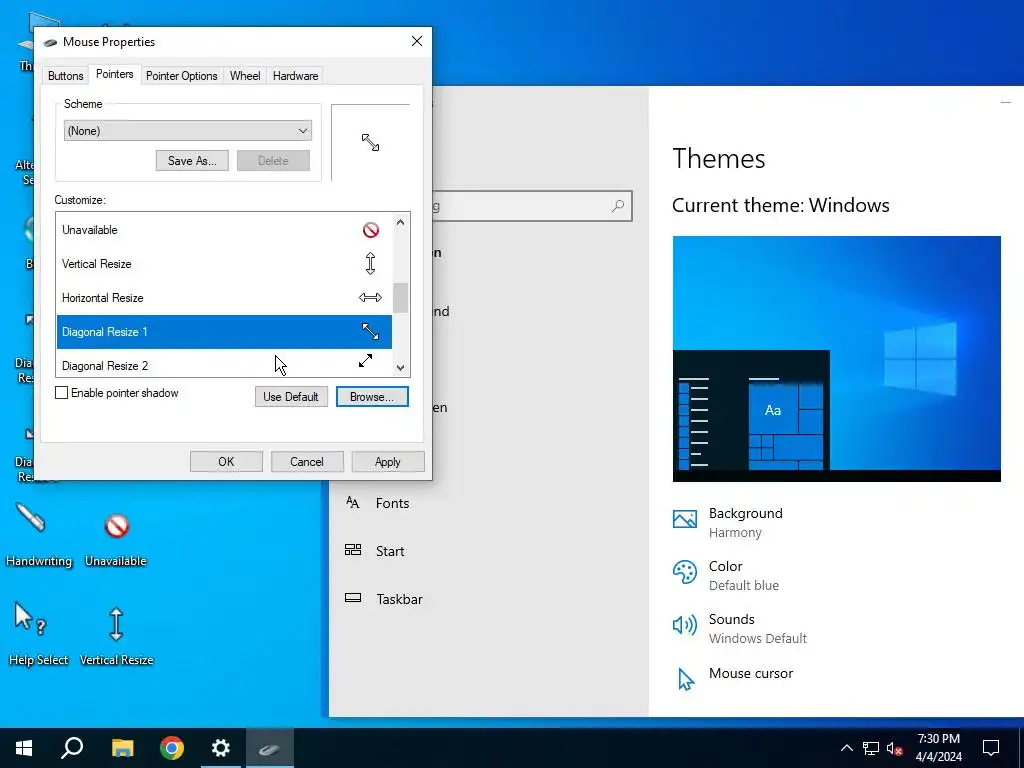Screen dimensions: 1024x768
Task: Click the Start tiles icon in Settings
Action: [353, 550]
